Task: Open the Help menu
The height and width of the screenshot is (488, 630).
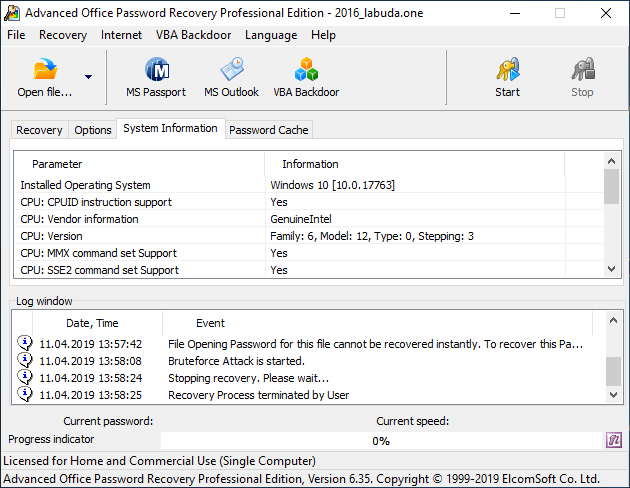Action: [323, 35]
